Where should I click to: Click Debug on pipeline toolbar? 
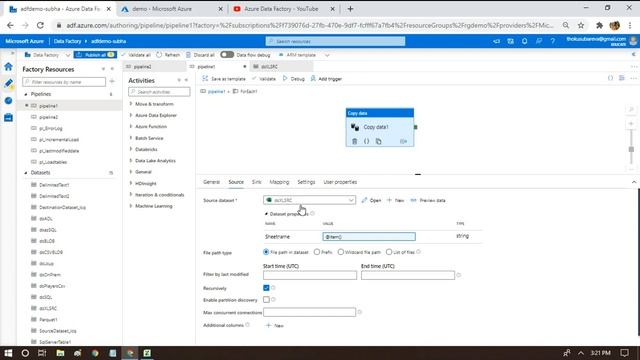click(293, 79)
